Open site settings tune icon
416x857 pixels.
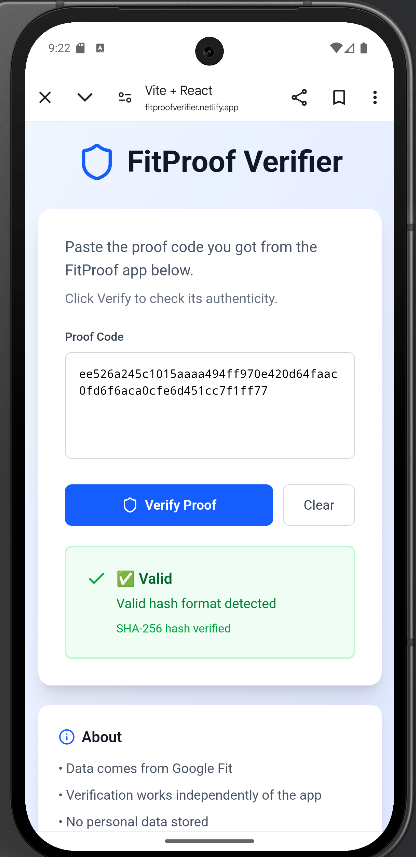125,98
